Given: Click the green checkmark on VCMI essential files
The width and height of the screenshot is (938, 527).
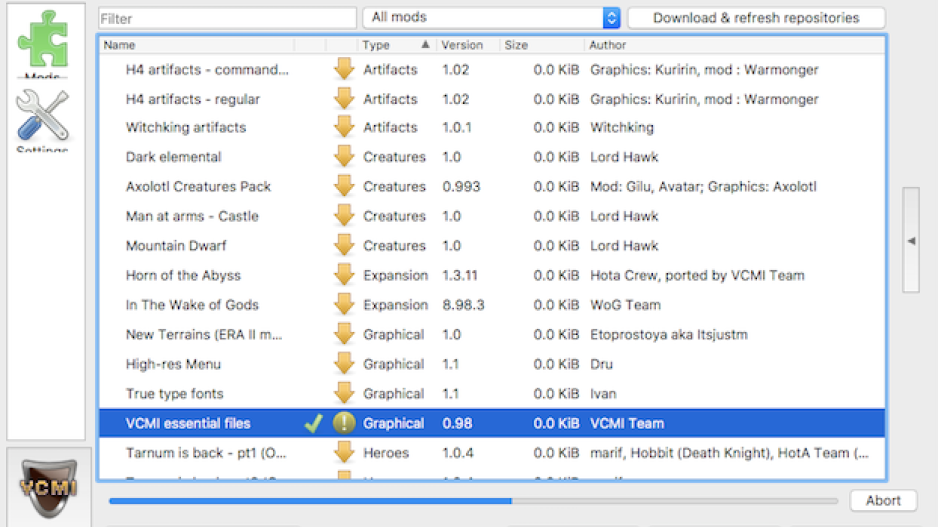Looking at the screenshot, I should pos(313,423).
